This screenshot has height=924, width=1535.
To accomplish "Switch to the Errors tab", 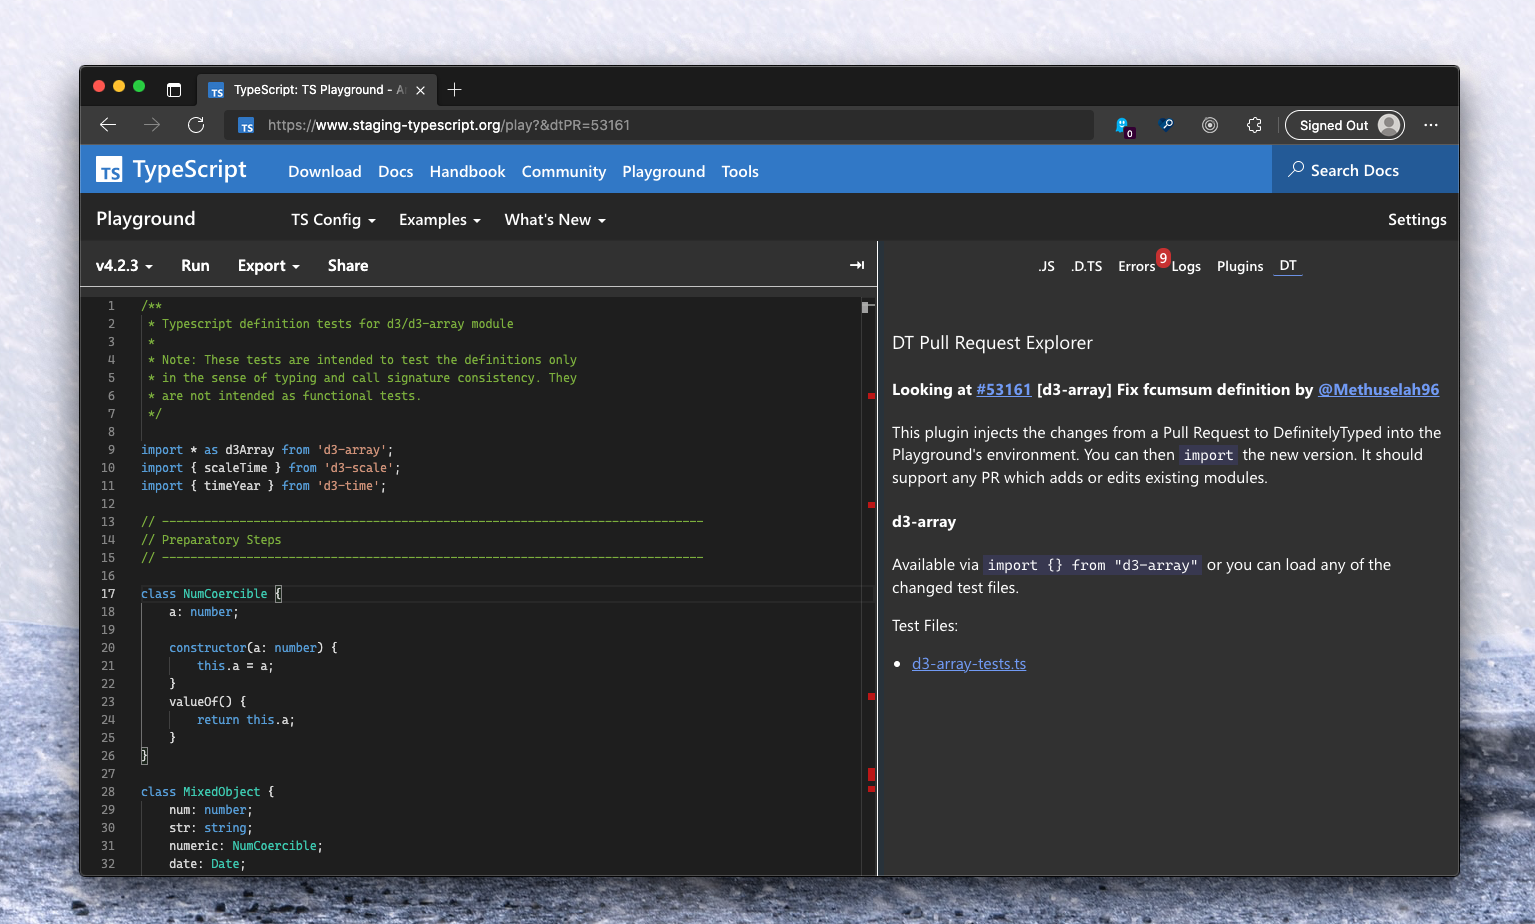I will [1137, 266].
